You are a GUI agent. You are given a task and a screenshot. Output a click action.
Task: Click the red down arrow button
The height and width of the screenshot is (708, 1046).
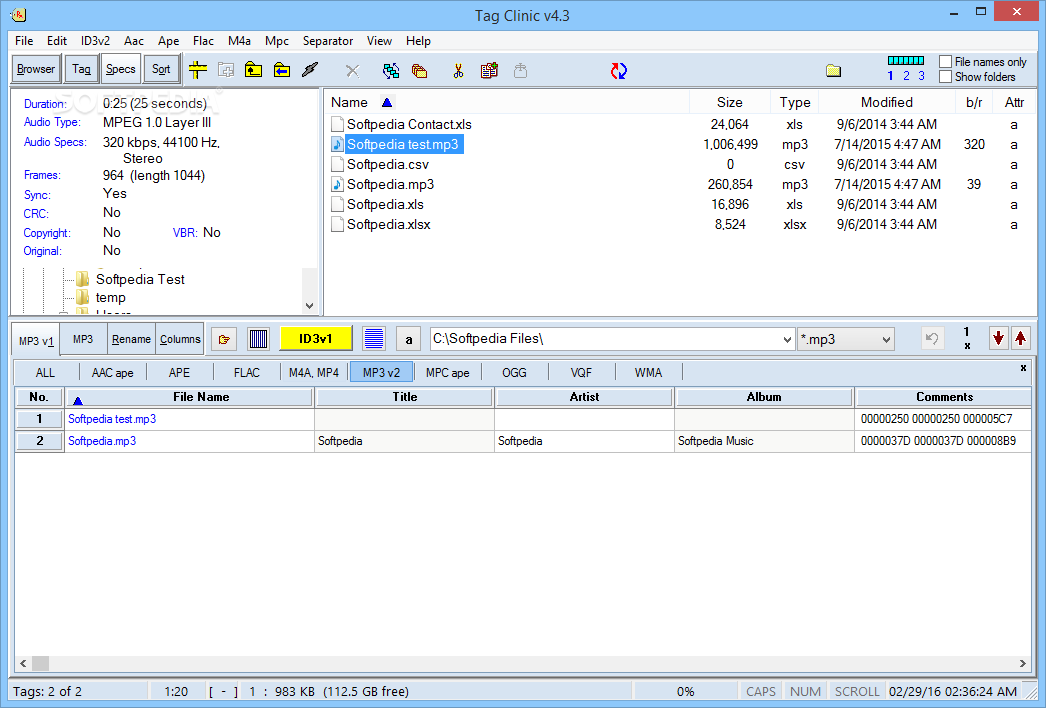click(x=998, y=338)
